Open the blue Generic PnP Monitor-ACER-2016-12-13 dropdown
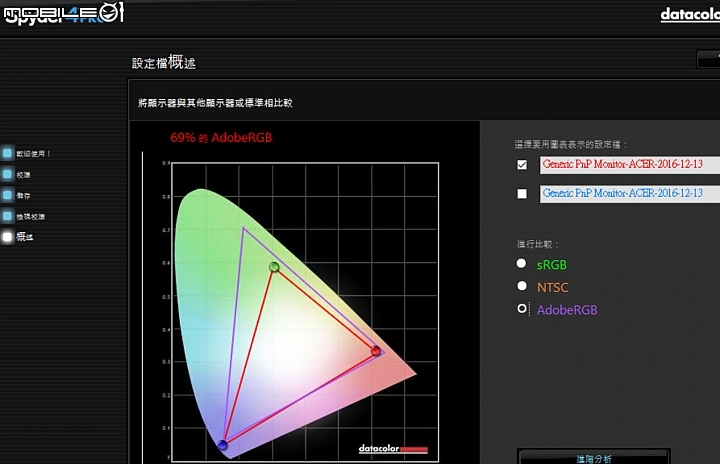The image size is (720, 464). pyautogui.click(x=630, y=193)
